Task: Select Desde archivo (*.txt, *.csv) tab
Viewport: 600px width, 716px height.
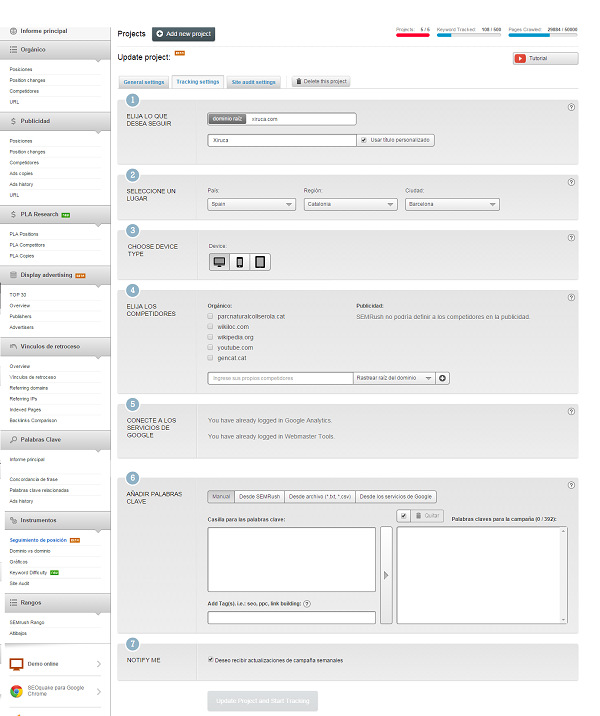Action: (x=320, y=496)
